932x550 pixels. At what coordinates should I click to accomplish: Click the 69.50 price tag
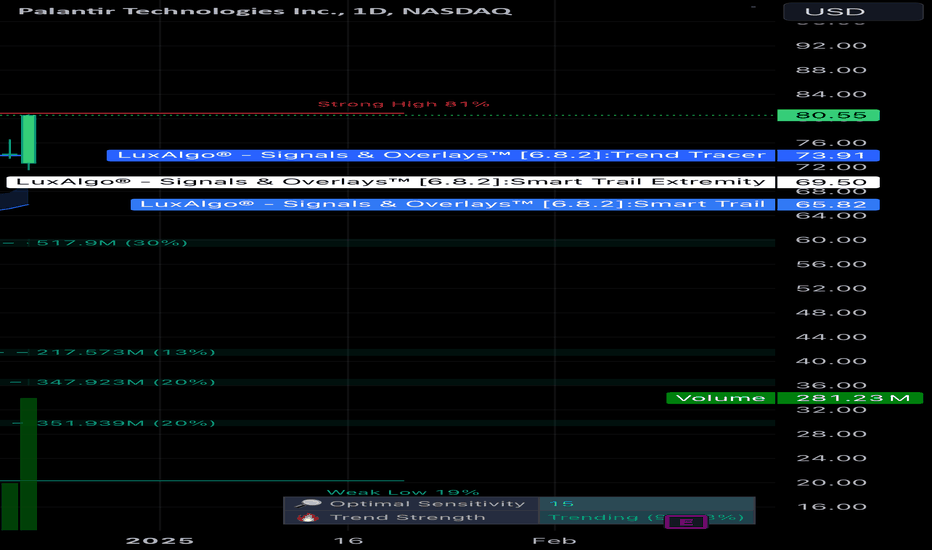pos(829,182)
